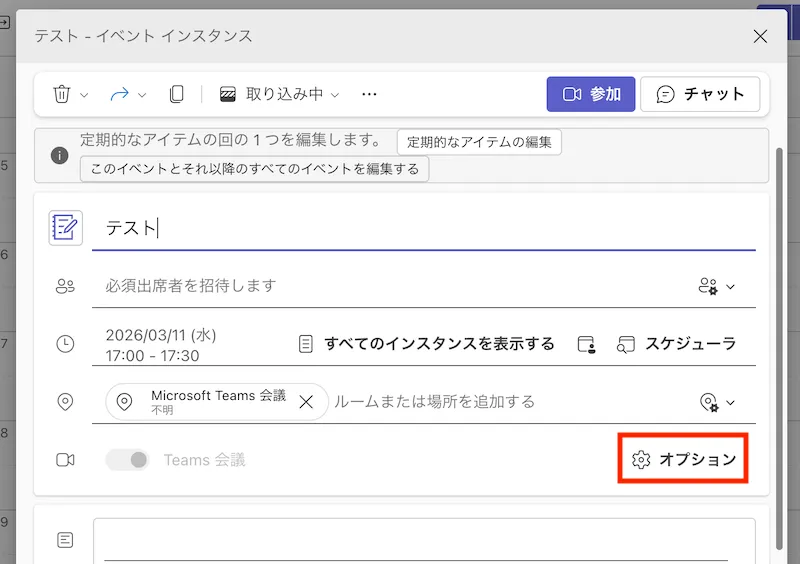The height and width of the screenshot is (564, 800).
Task: Click the notes icon beside the title
Action: pyautogui.click(x=66, y=228)
